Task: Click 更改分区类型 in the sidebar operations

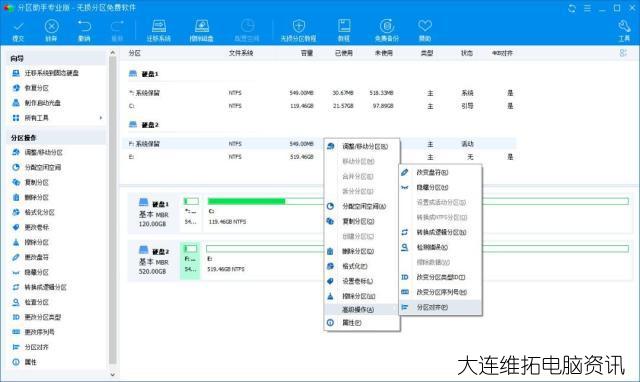Action: pyautogui.click(x=43, y=317)
